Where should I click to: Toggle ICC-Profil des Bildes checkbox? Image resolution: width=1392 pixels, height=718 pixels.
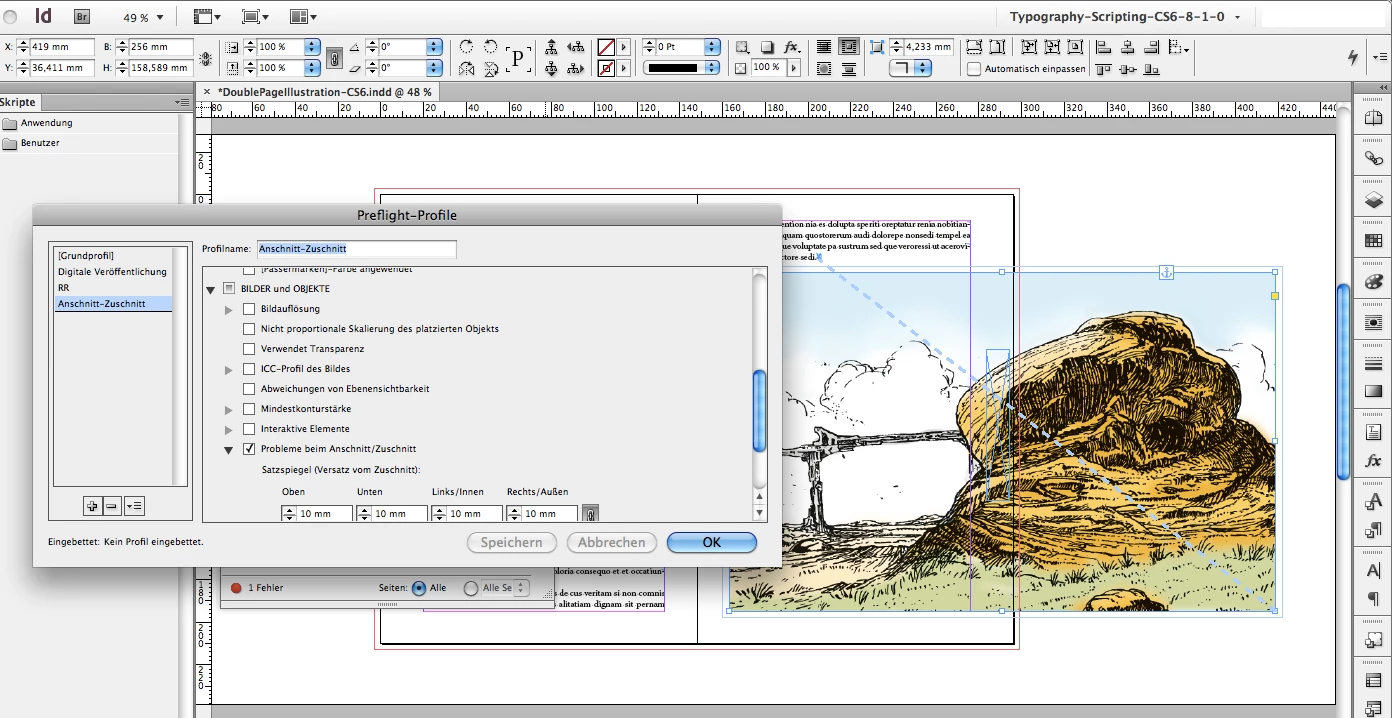pyautogui.click(x=250, y=369)
